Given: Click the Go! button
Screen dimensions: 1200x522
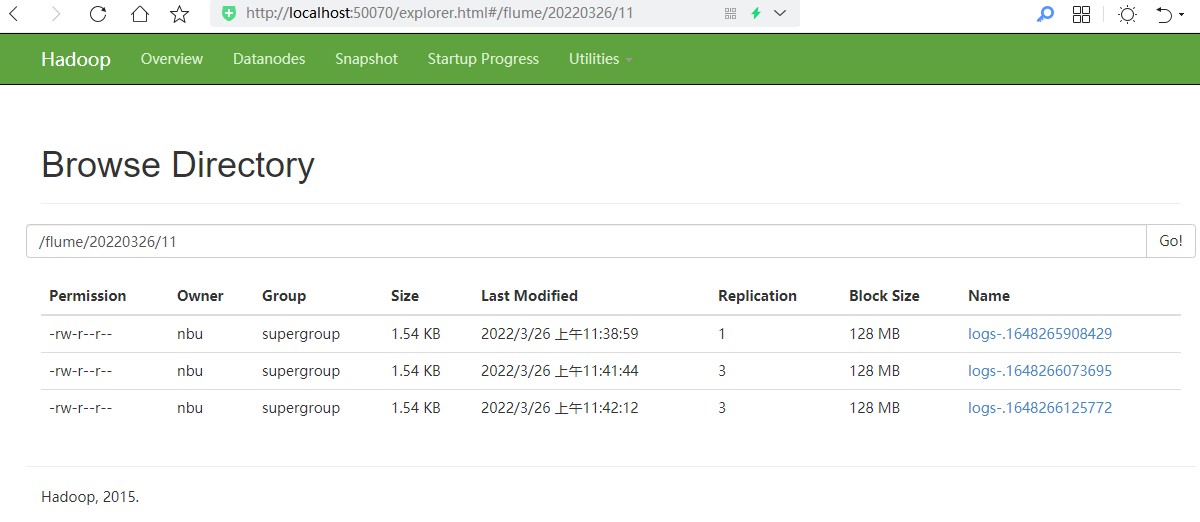Looking at the screenshot, I should [1171, 241].
